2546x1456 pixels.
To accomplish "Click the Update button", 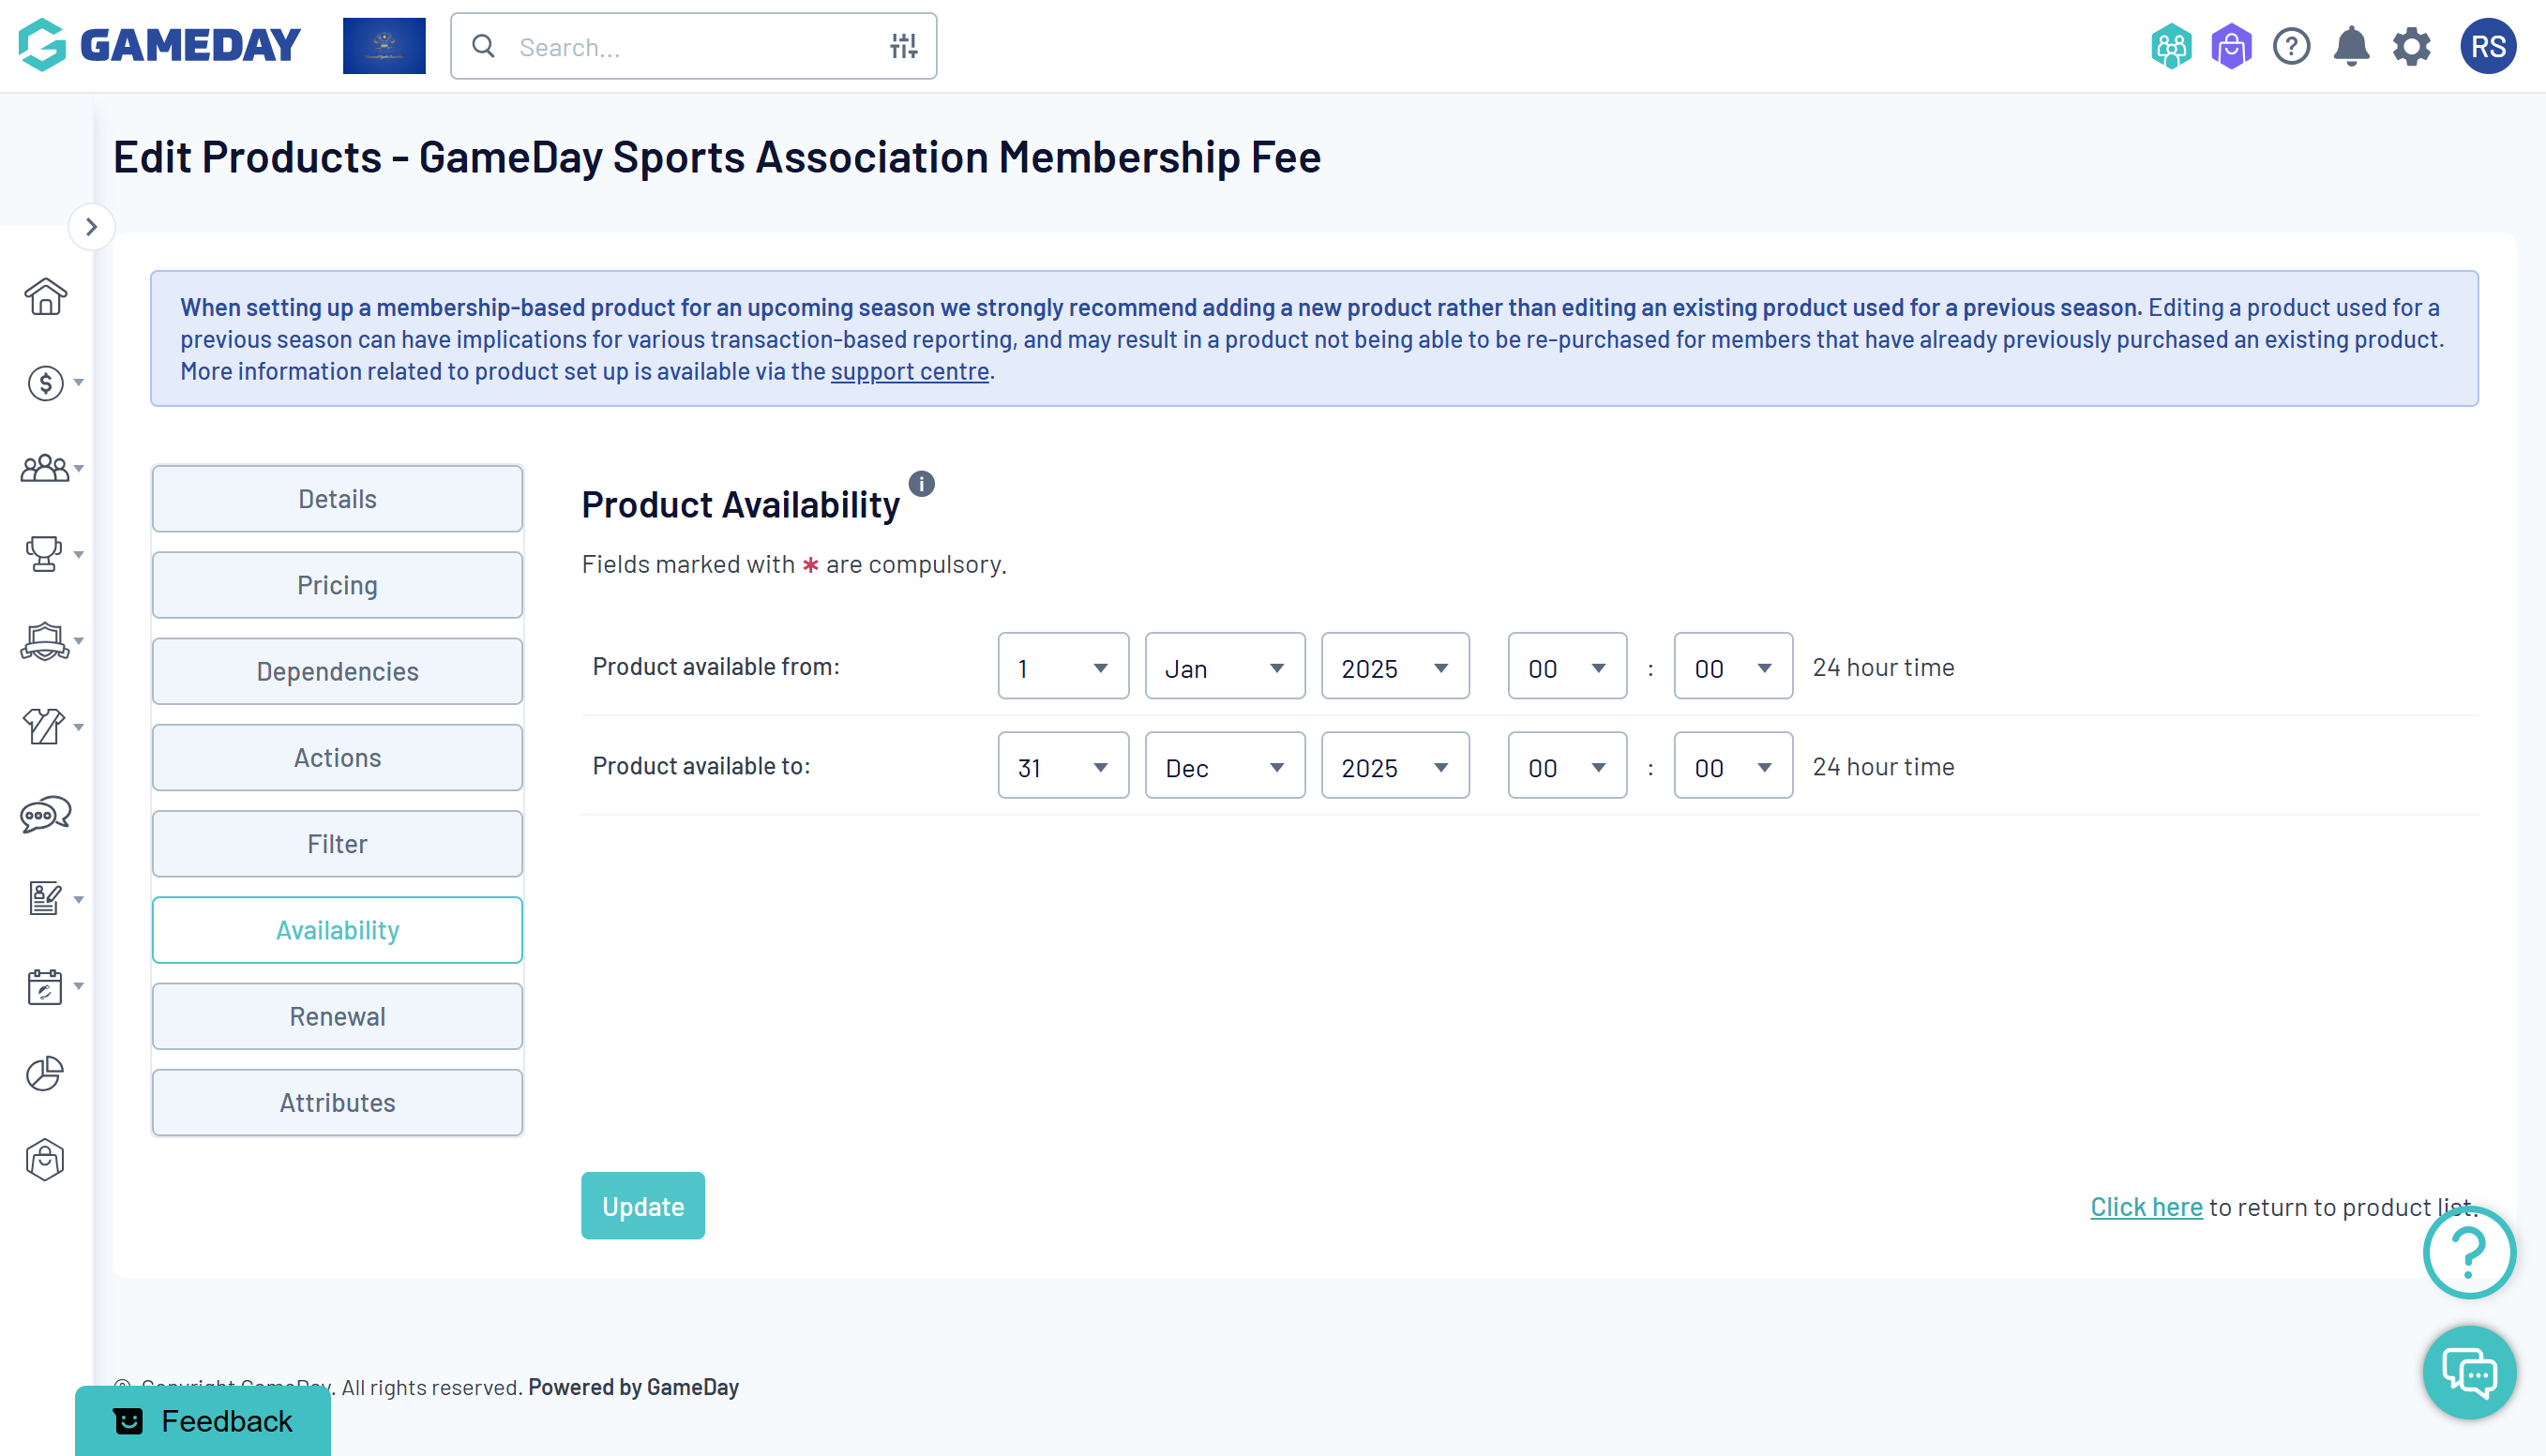I will point(642,1206).
